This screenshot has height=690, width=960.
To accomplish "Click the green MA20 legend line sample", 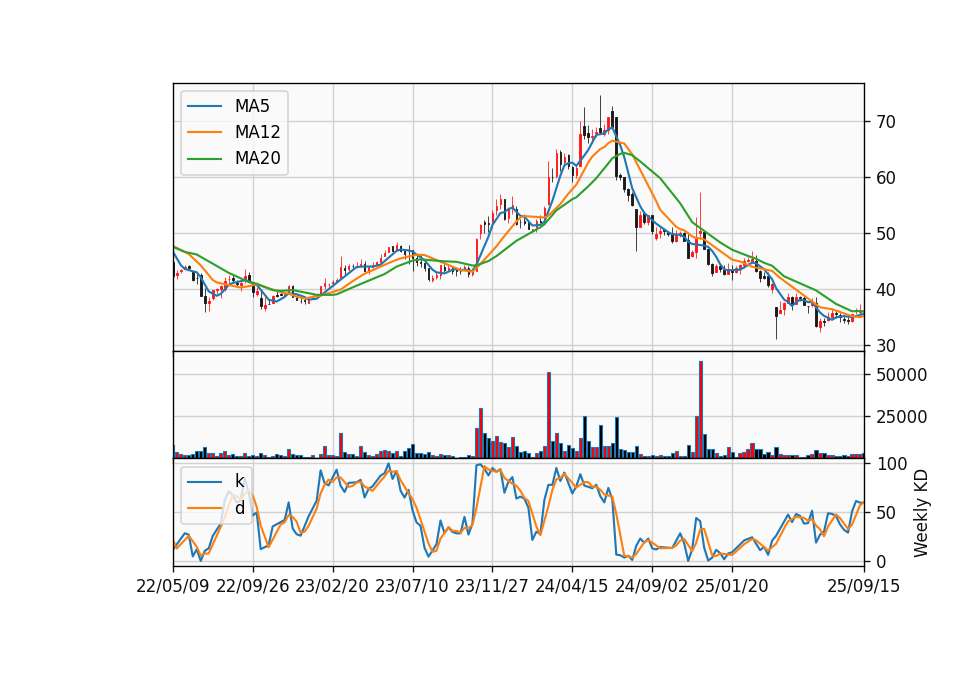I will coord(204,159).
